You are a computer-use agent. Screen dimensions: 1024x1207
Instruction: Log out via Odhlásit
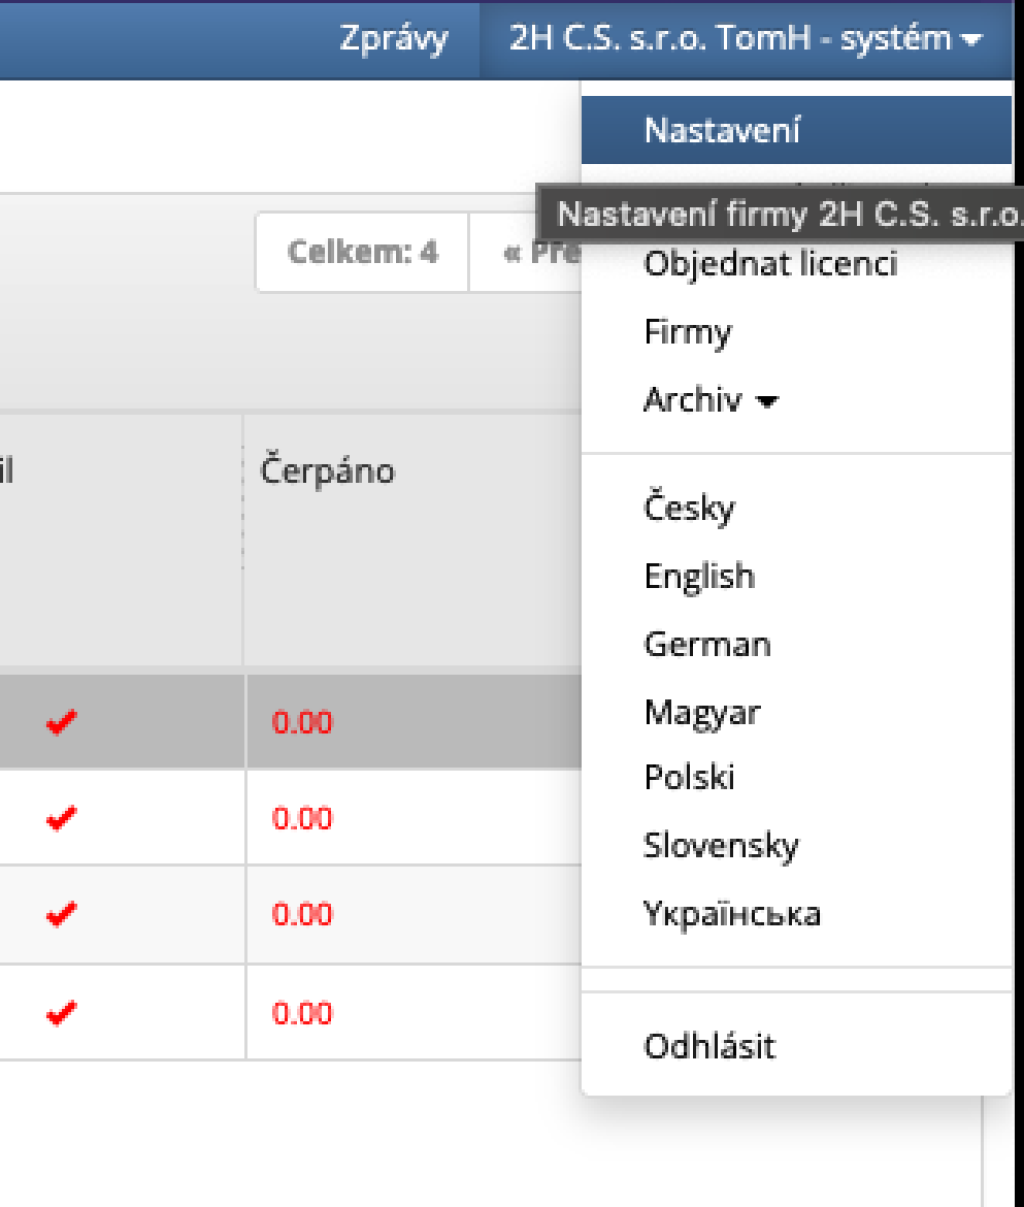tap(709, 1046)
